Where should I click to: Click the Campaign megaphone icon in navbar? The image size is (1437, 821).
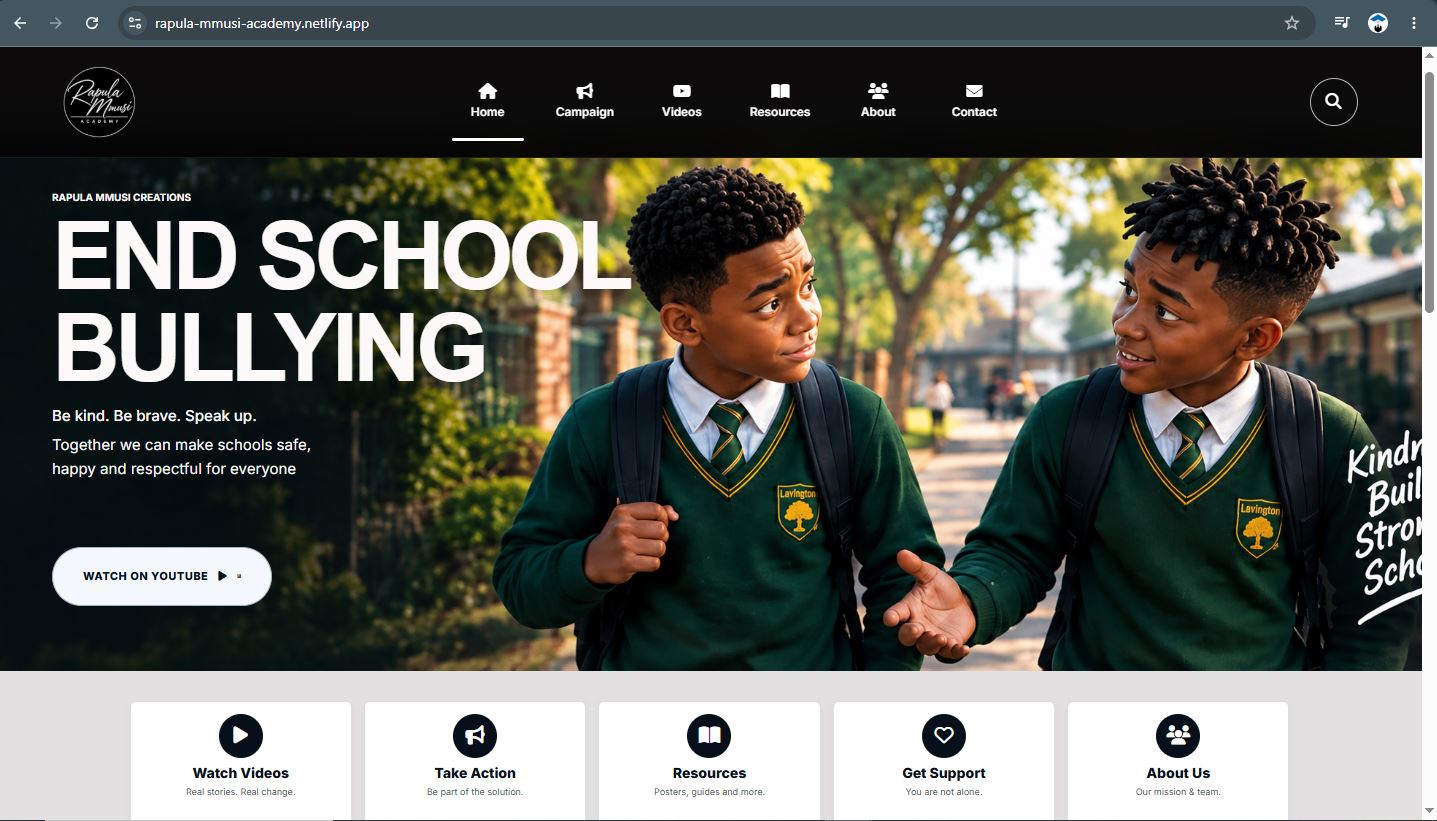point(585,91)
